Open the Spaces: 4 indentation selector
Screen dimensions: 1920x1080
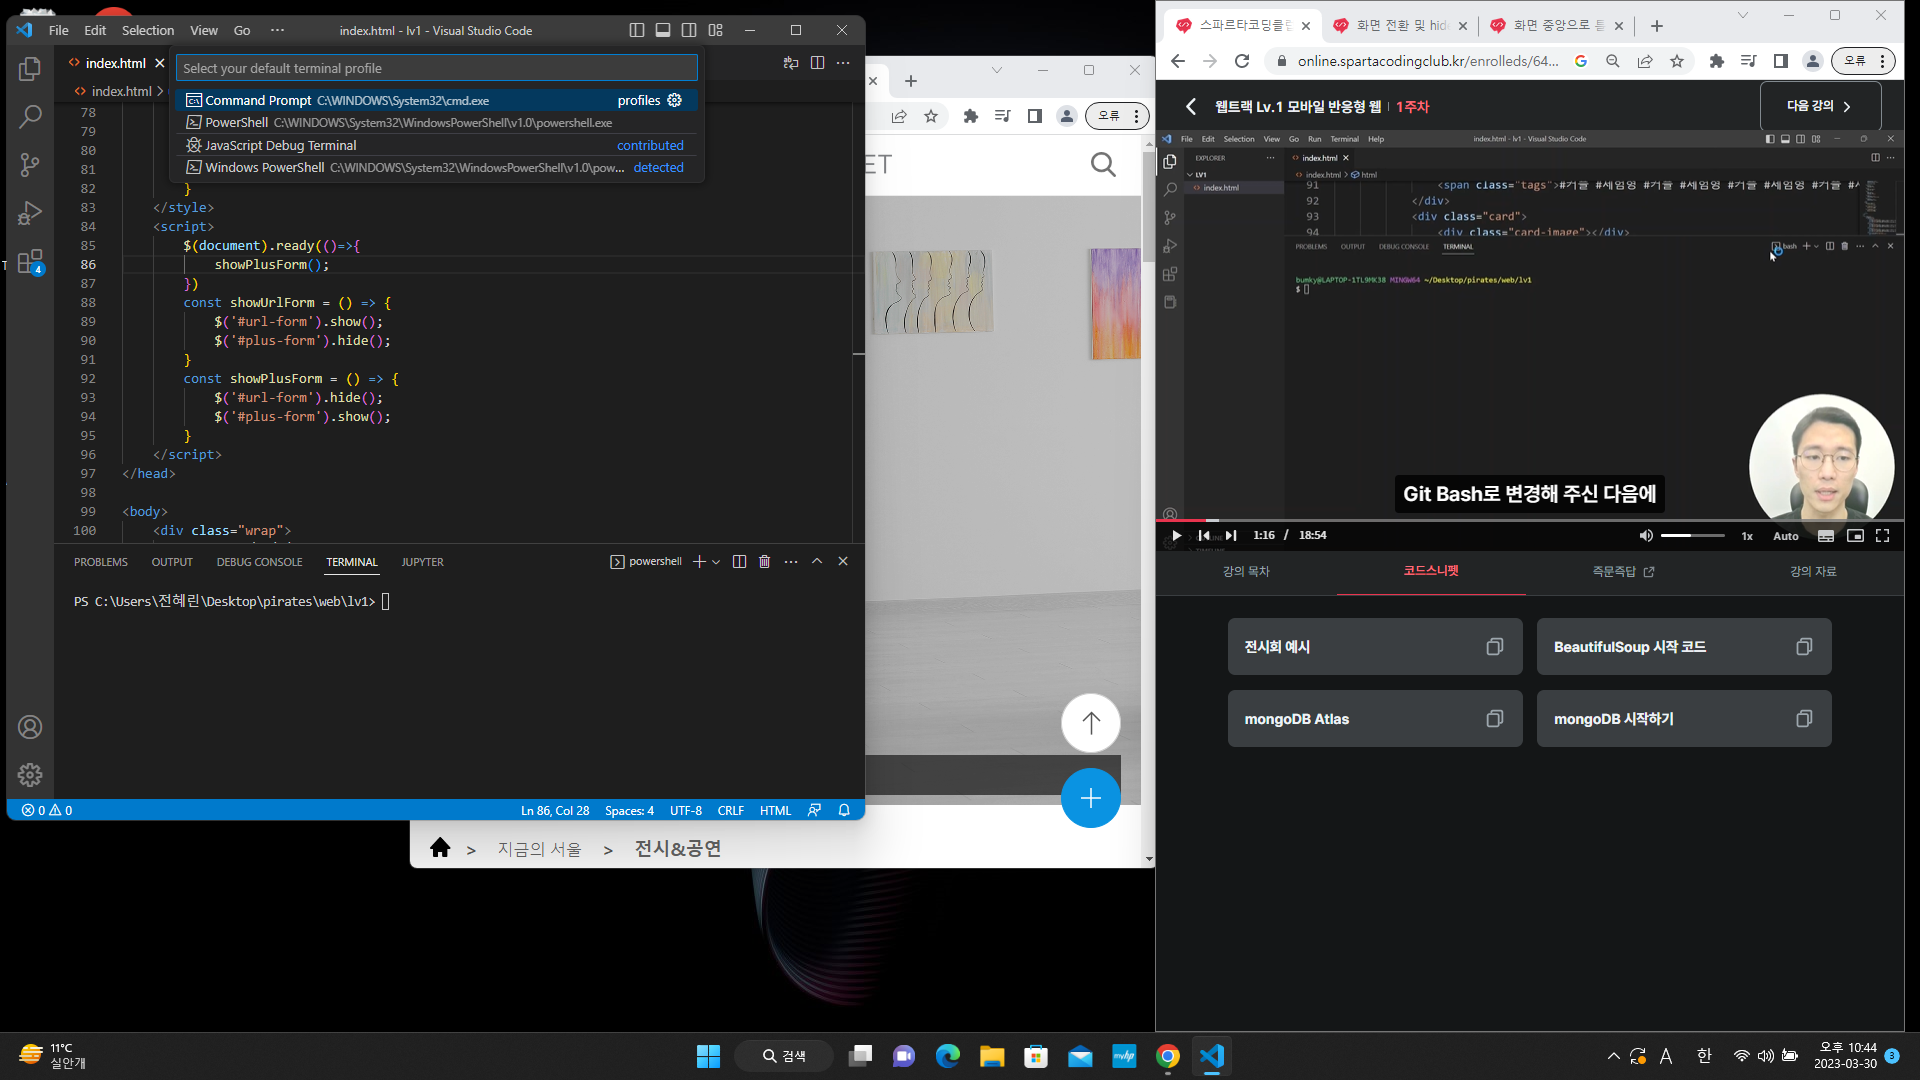tap(629, 810)
